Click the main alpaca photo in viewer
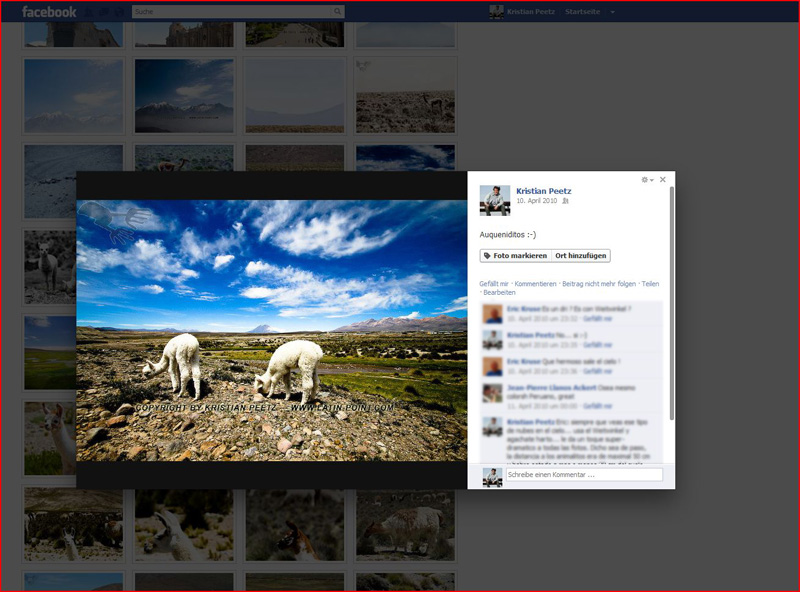 (x=271, y=330)
